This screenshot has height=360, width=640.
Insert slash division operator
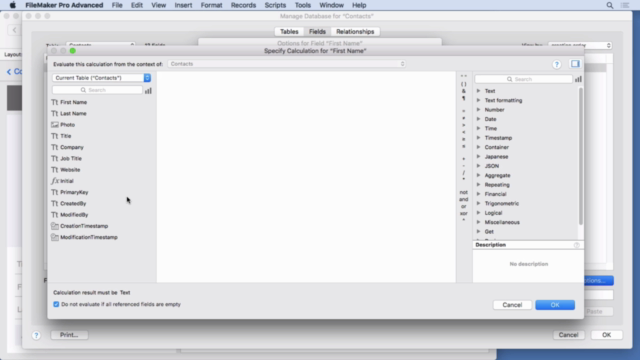coord(464,173)
